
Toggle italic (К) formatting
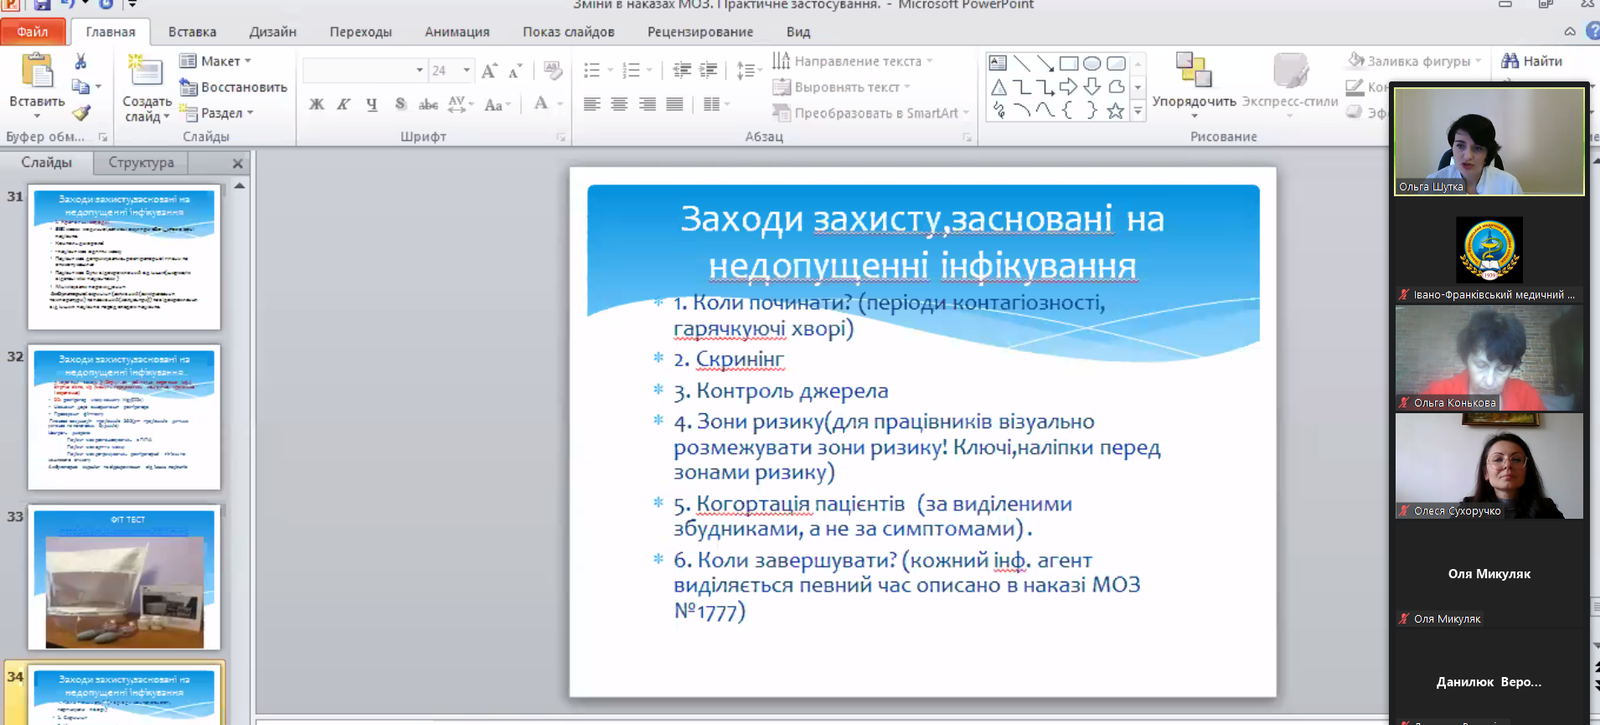(343, 104)
